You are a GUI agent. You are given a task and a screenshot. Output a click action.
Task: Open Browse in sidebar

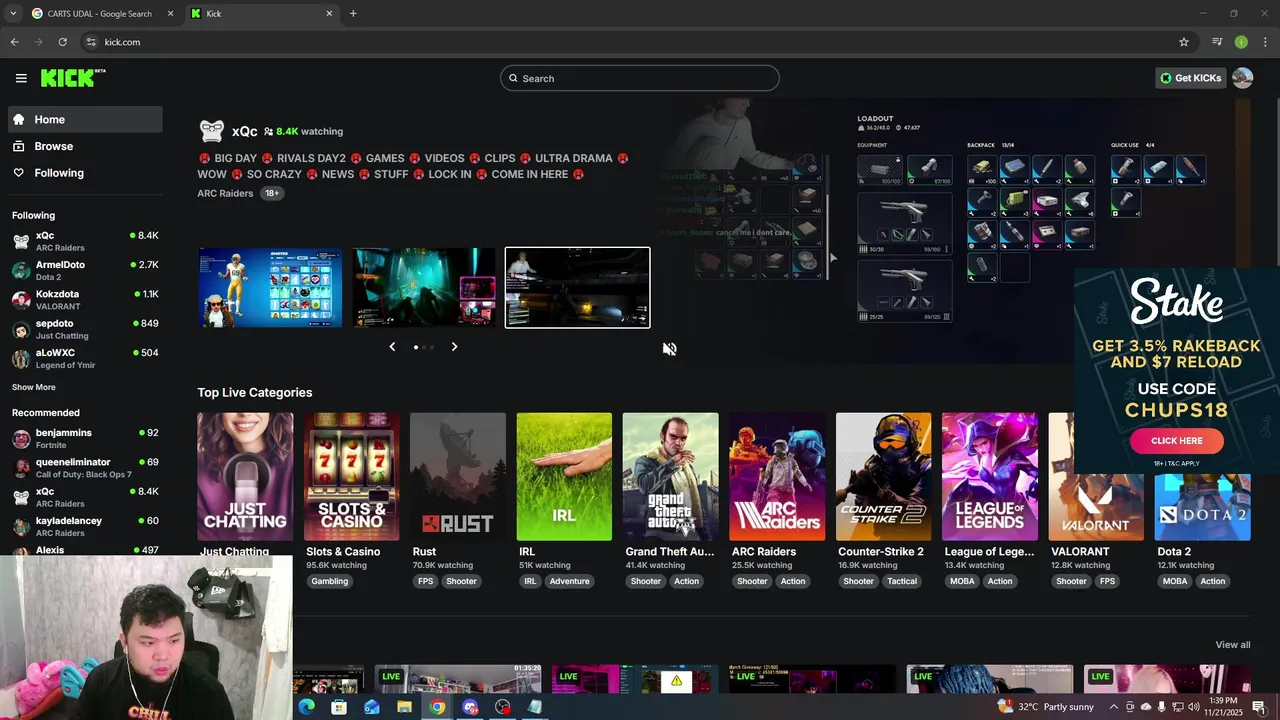coord(85,146)
